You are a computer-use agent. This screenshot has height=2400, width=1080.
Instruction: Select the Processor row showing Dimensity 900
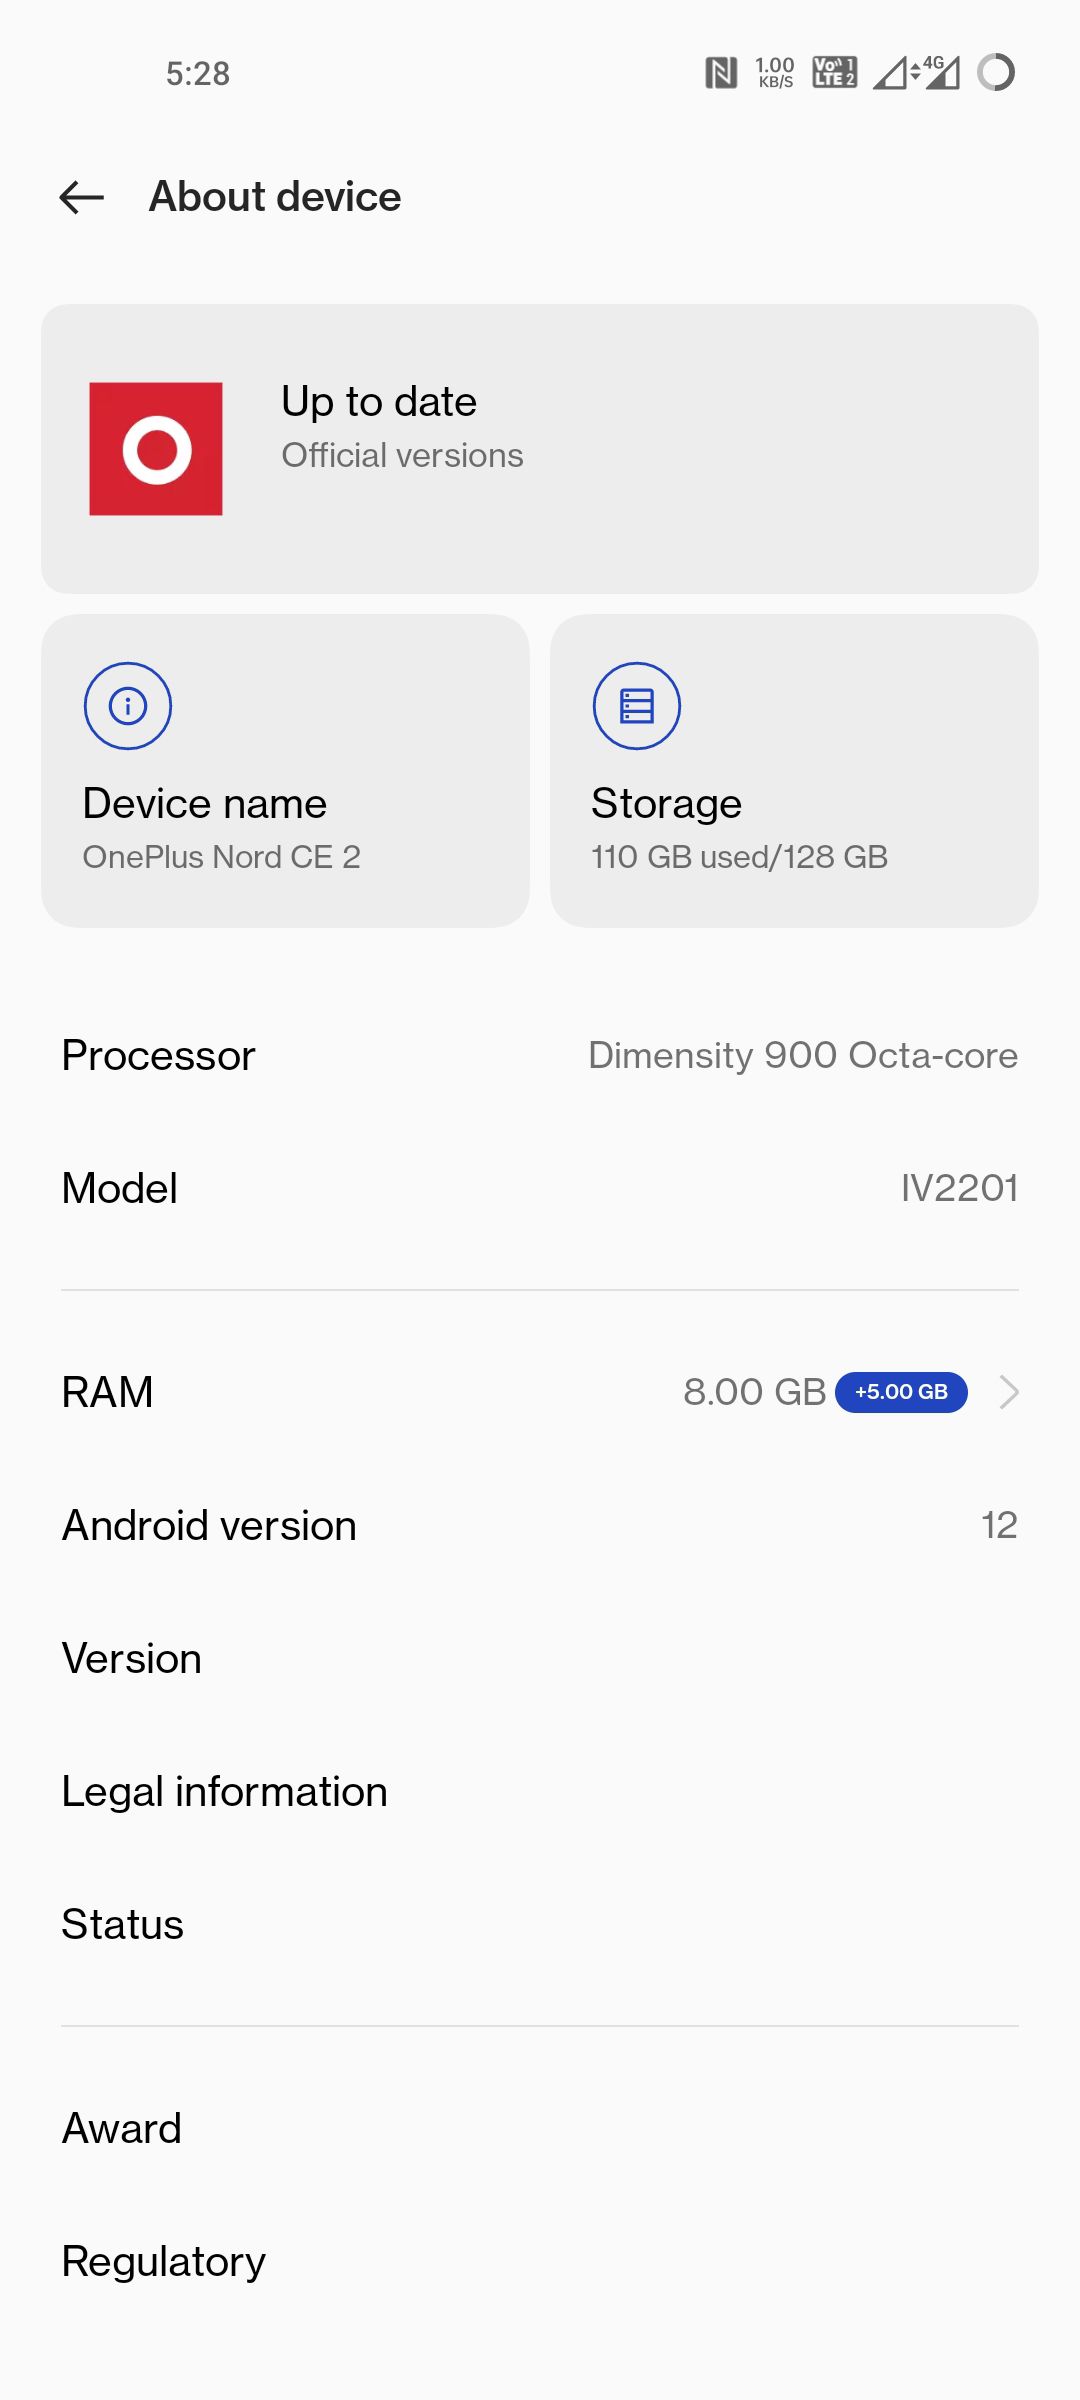click(x=540, y=1055)
